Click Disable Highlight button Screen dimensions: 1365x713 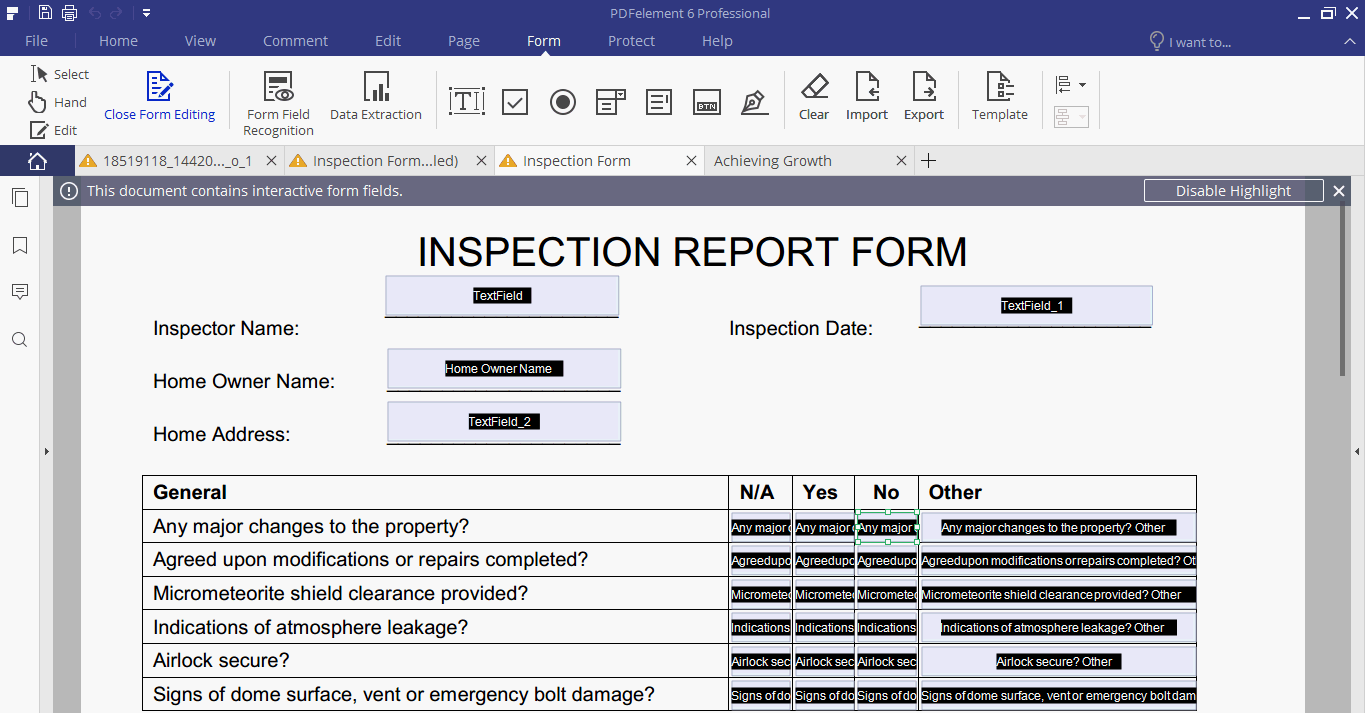coord(1233,190)
